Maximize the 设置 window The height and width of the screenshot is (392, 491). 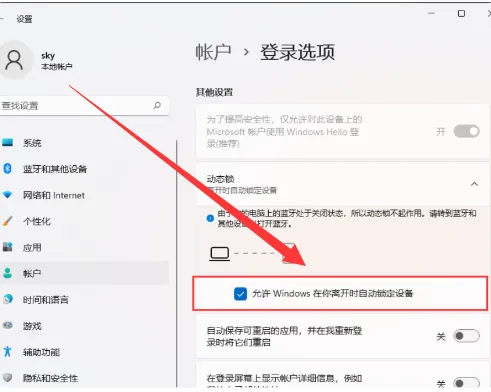(x=461, y=13)
